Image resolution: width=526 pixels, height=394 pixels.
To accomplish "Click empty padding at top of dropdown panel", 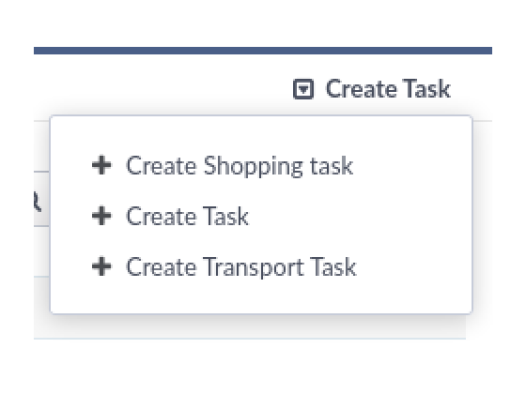I will tap(261, 134).
